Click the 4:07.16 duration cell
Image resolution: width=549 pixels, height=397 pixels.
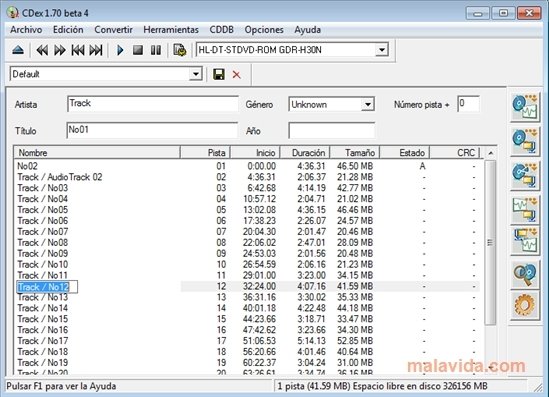311,286
